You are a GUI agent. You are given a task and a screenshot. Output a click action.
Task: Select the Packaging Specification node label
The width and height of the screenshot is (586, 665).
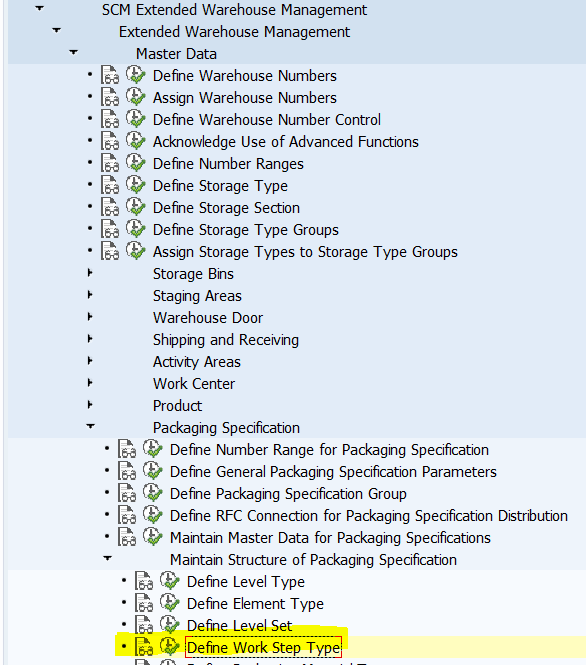[226, 428]
